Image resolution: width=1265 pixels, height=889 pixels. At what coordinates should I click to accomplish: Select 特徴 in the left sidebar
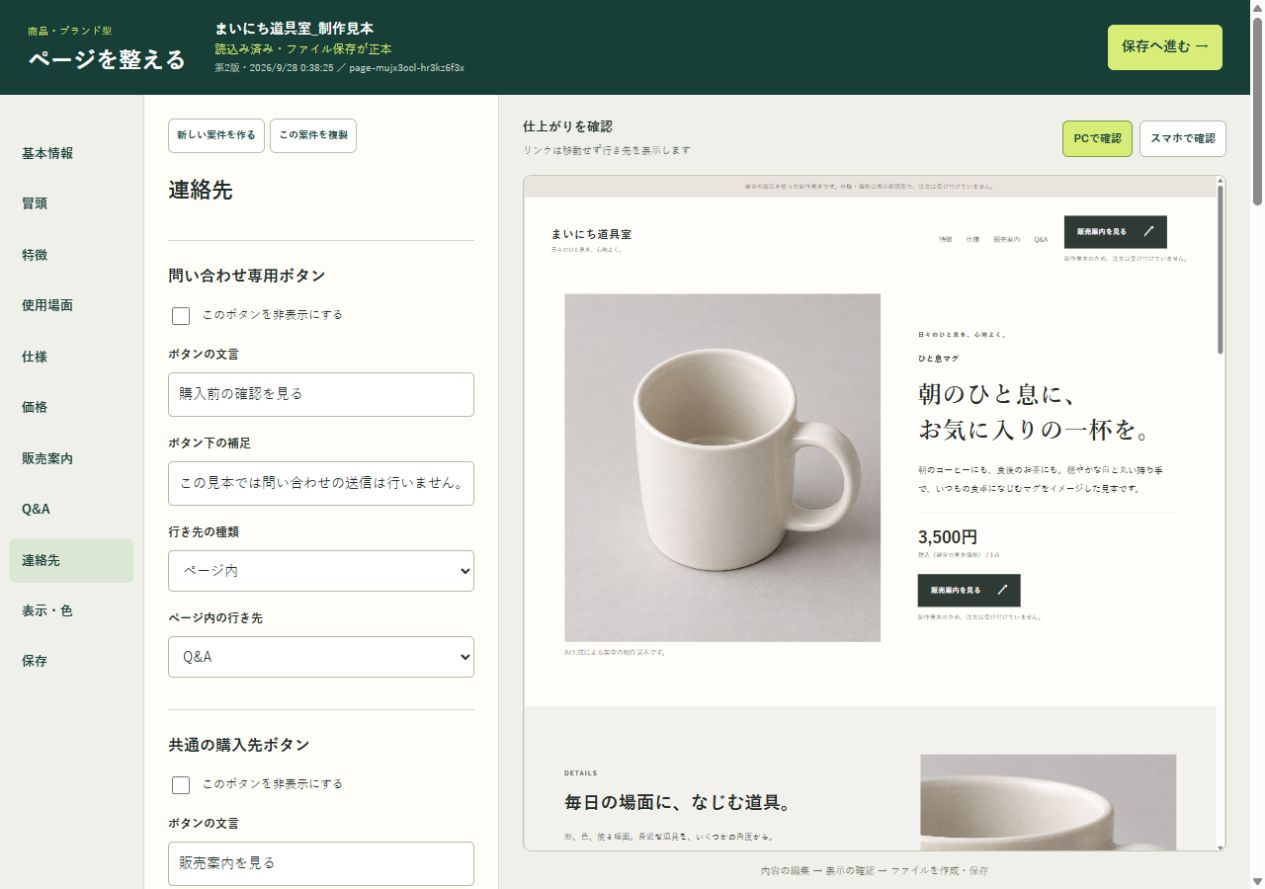[71, 255]
